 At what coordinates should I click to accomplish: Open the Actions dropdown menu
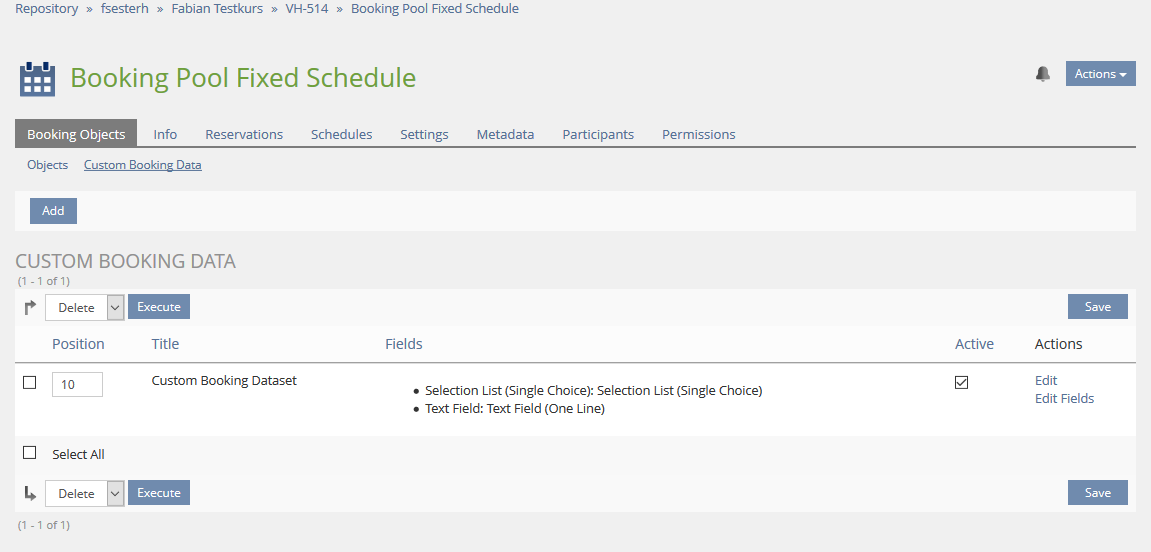pos(1100,74)
